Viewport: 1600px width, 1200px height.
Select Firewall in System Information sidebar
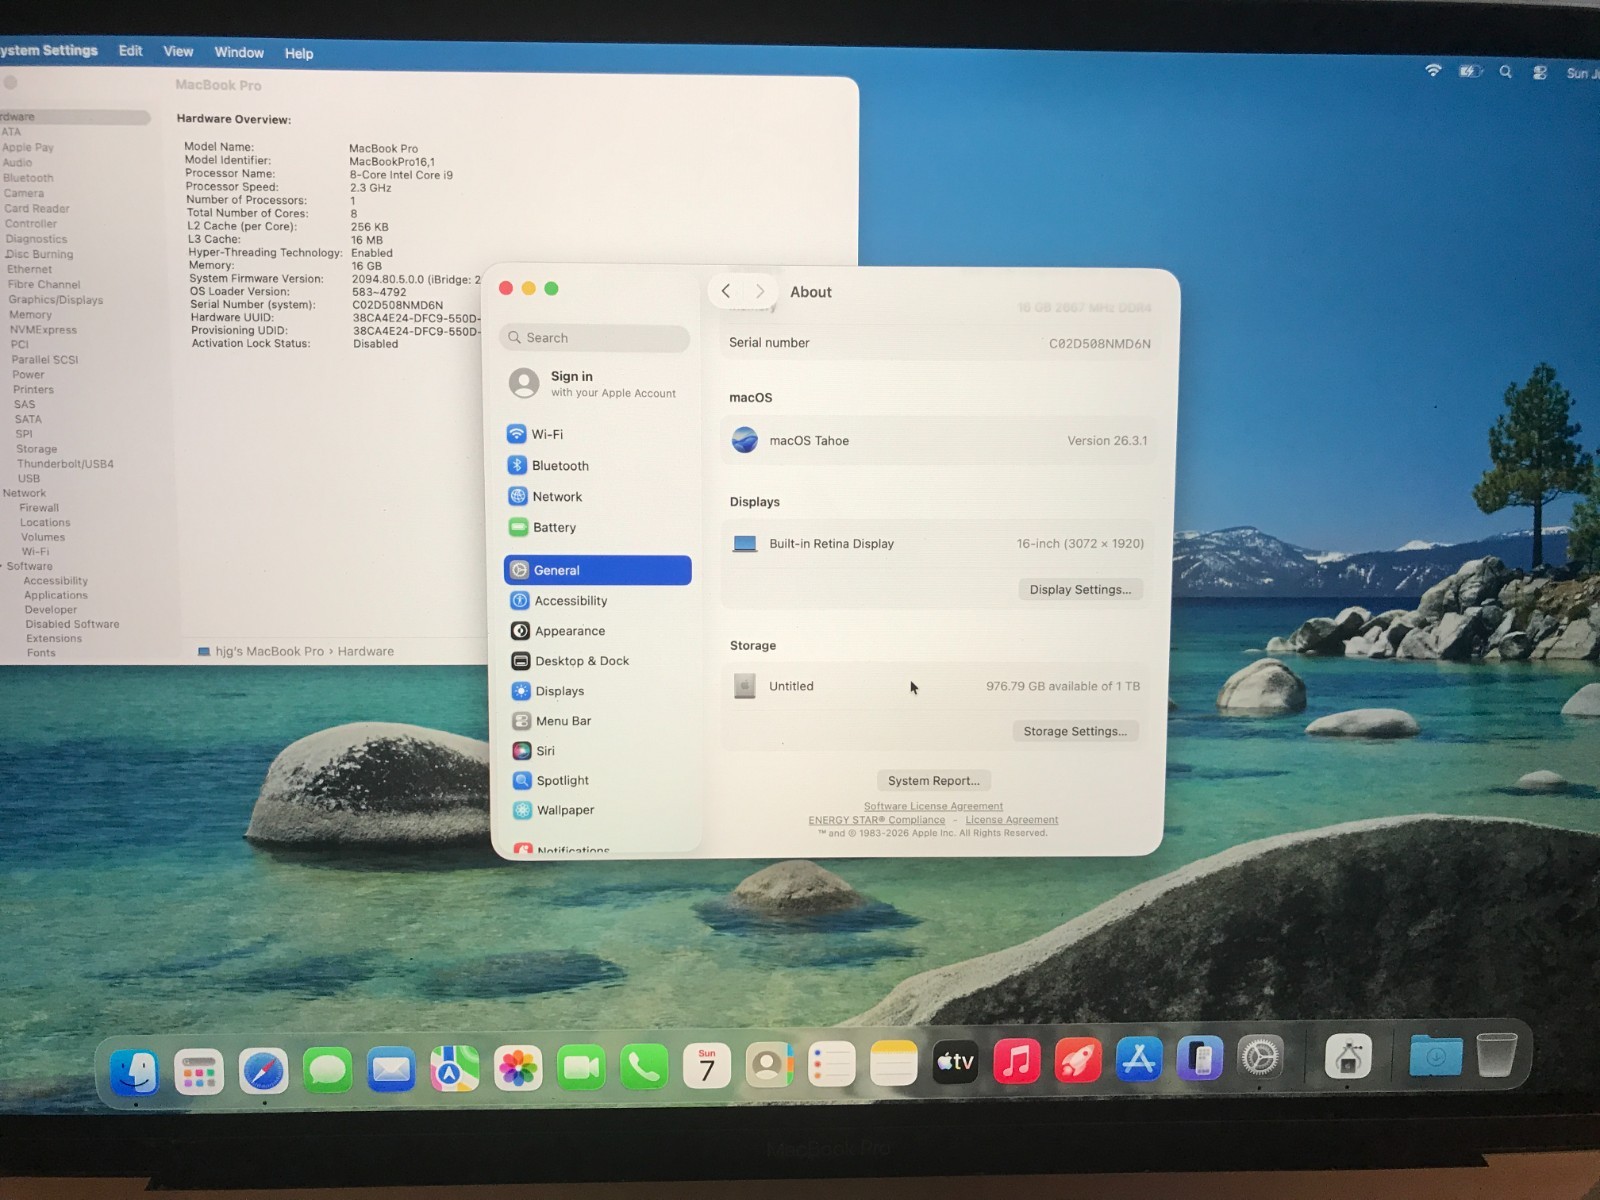point(39,508)
